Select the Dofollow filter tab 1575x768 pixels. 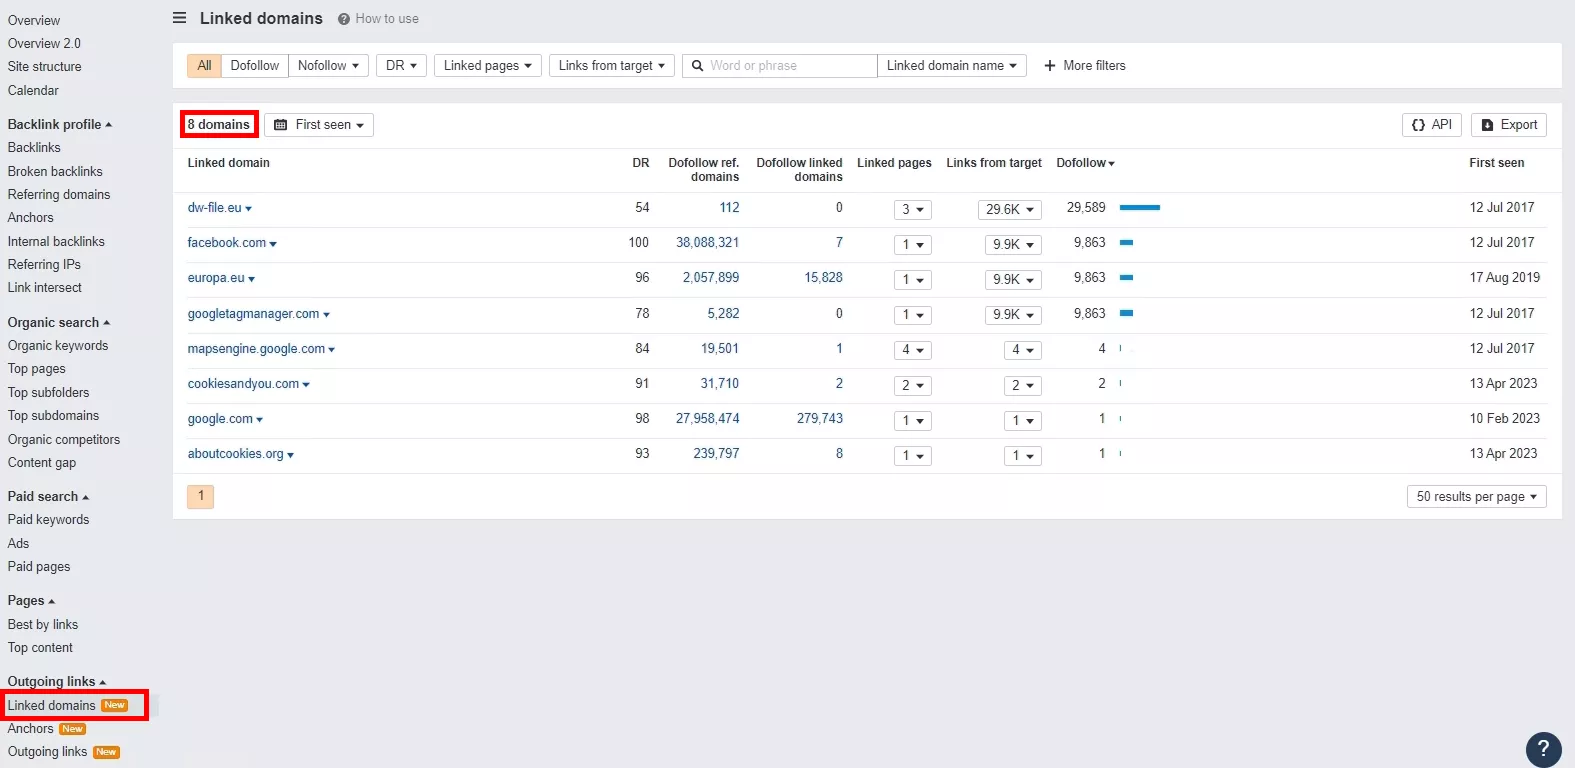255,66
